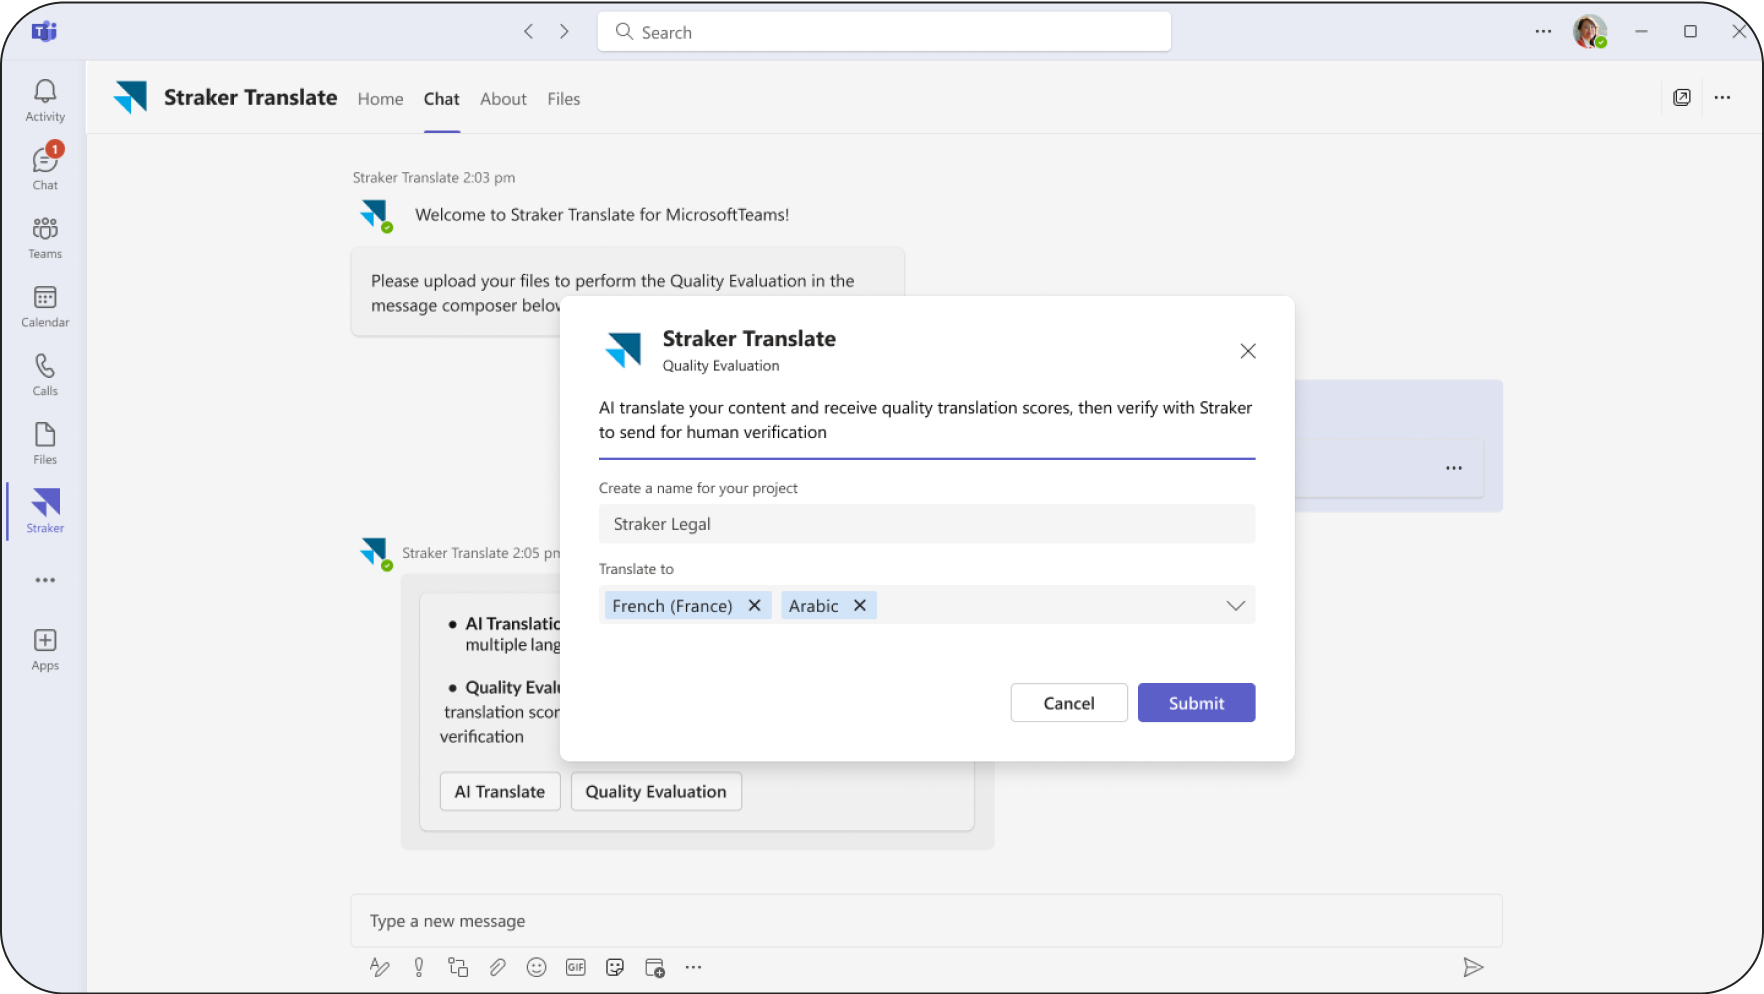Click the Microsoft Teams logo
This screenshot has height=994, width=1764.
pos(44,32)
